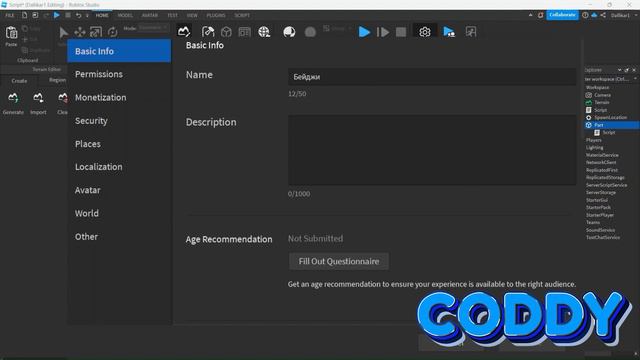This screenshot has width=640, height=360.
Task: Select the Region tab in the Terrain Editor
Action: (x=58, y=80)
